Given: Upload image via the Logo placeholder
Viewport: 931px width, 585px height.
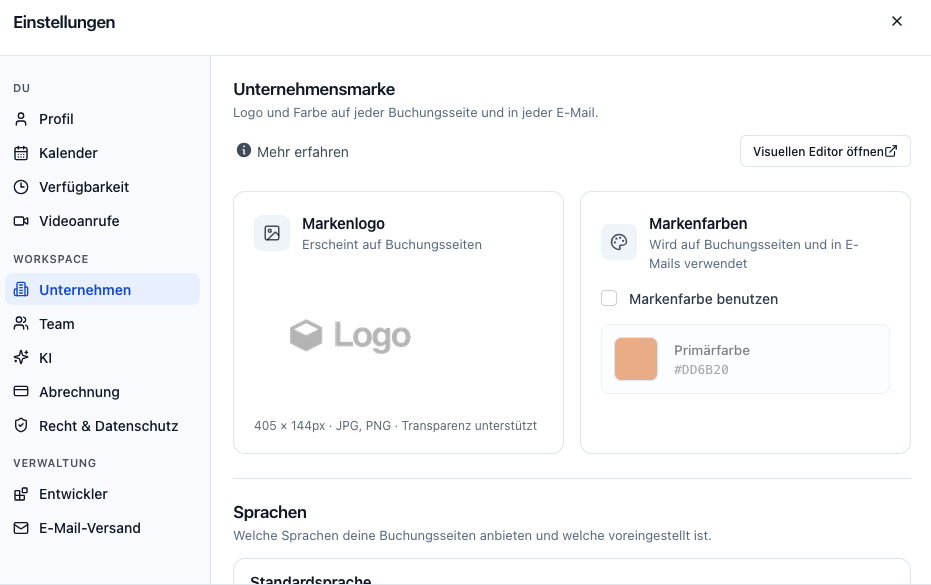Looking at the screenshot, I should tap(350, 336).
